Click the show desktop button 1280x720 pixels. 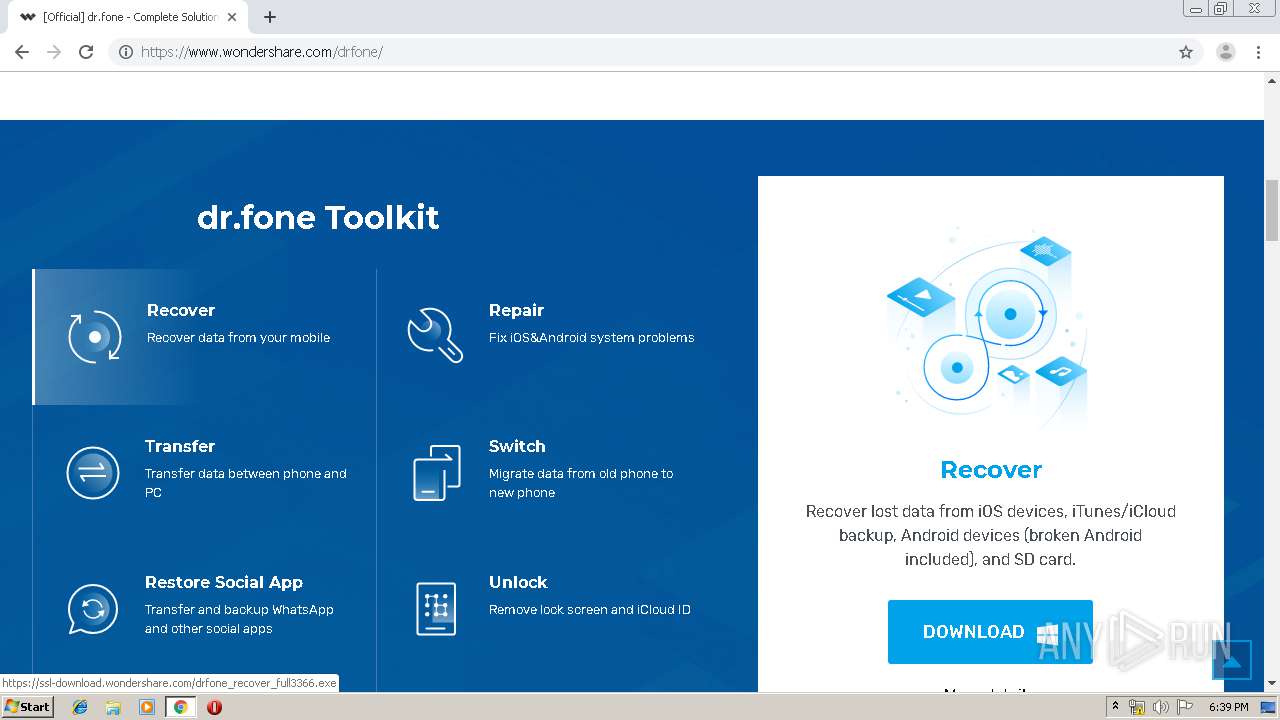[1268, 707]
